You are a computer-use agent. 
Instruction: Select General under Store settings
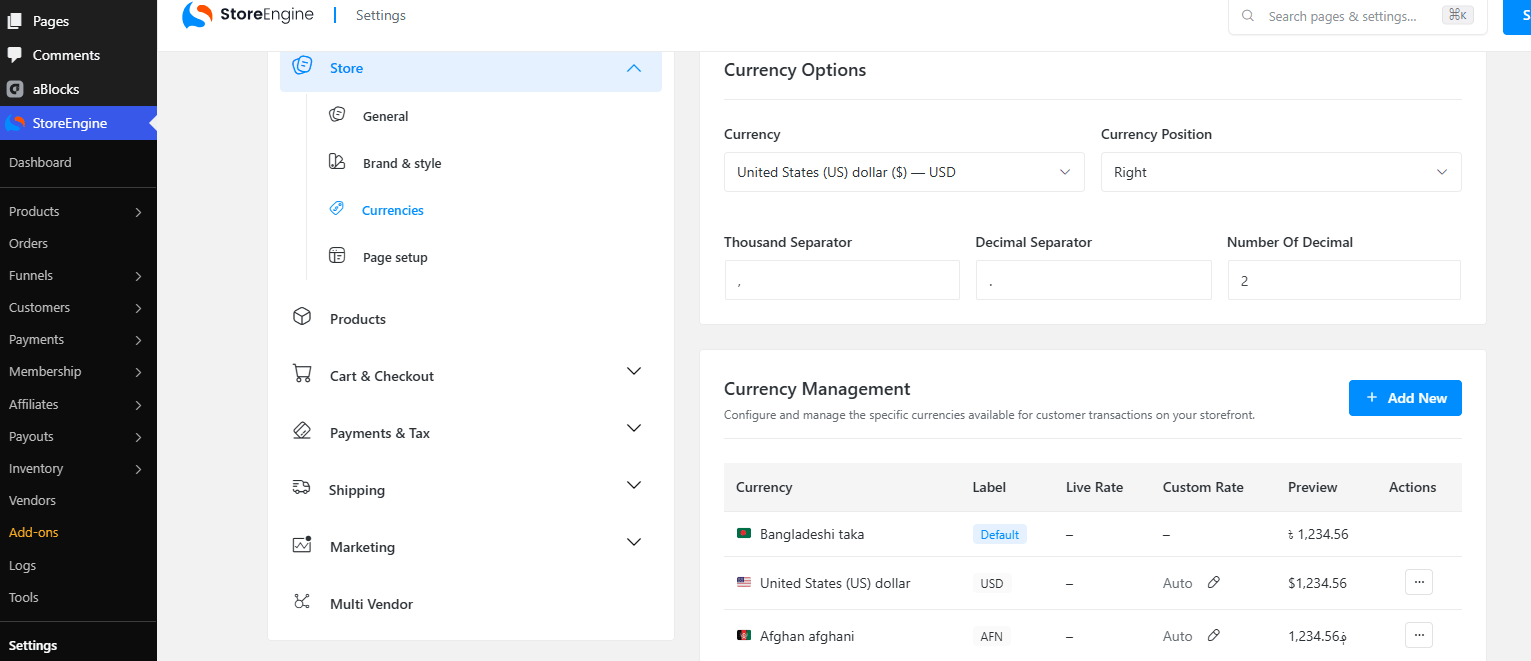coord(385,116)
